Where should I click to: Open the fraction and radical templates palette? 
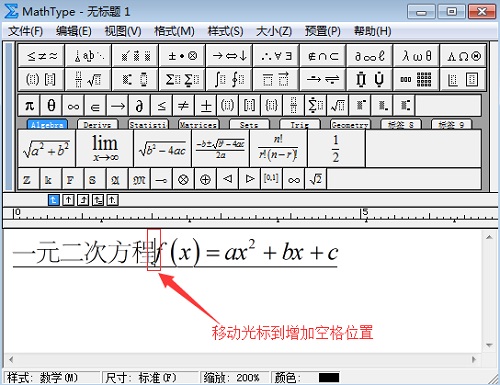pyautogui.click(x=88, y=79)
